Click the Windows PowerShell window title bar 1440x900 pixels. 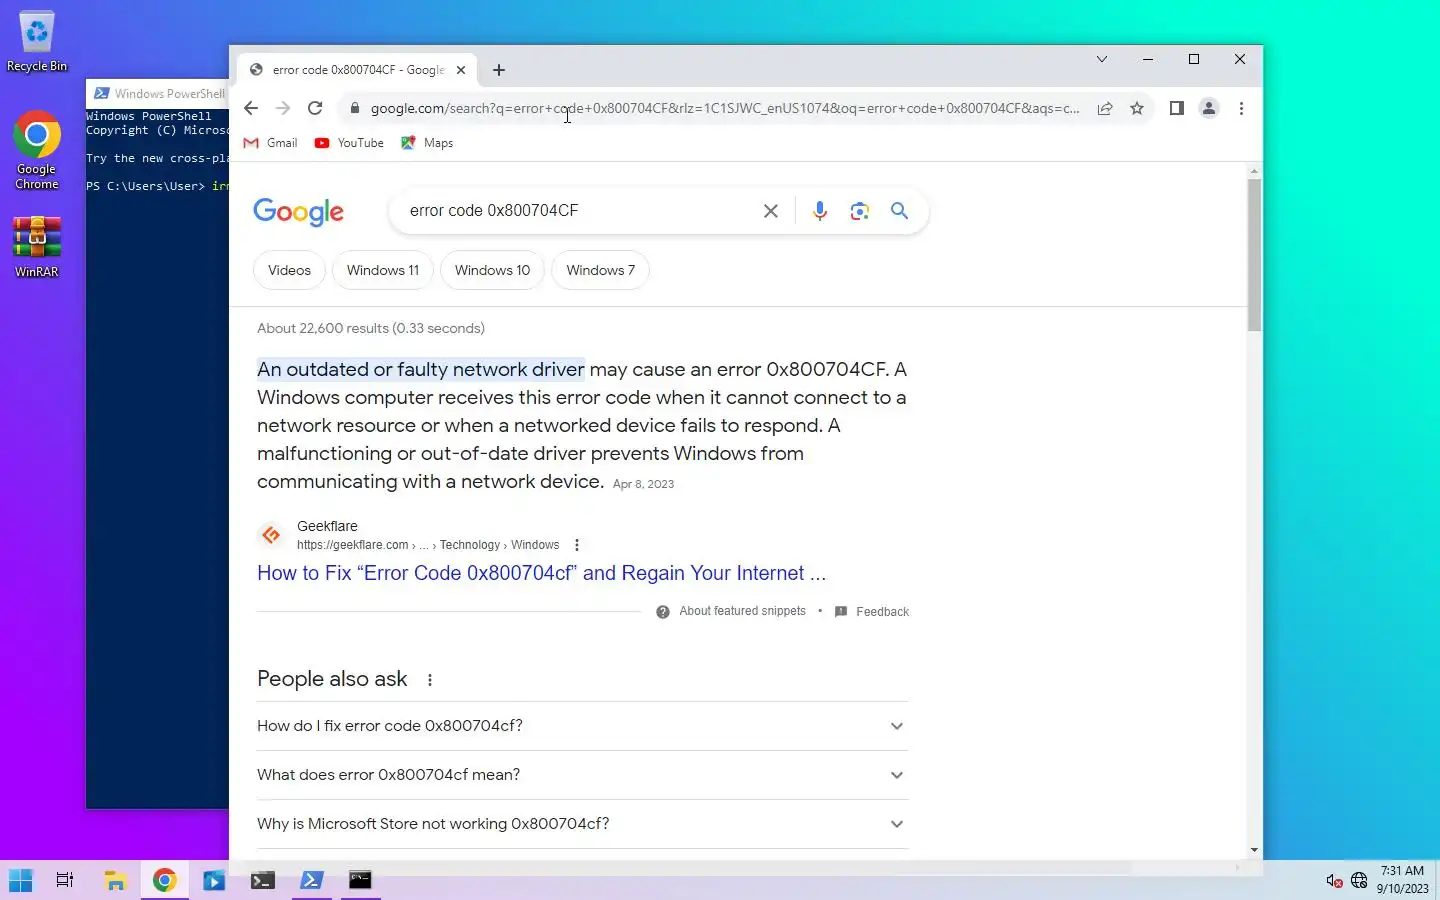click(x=158, y=93)
